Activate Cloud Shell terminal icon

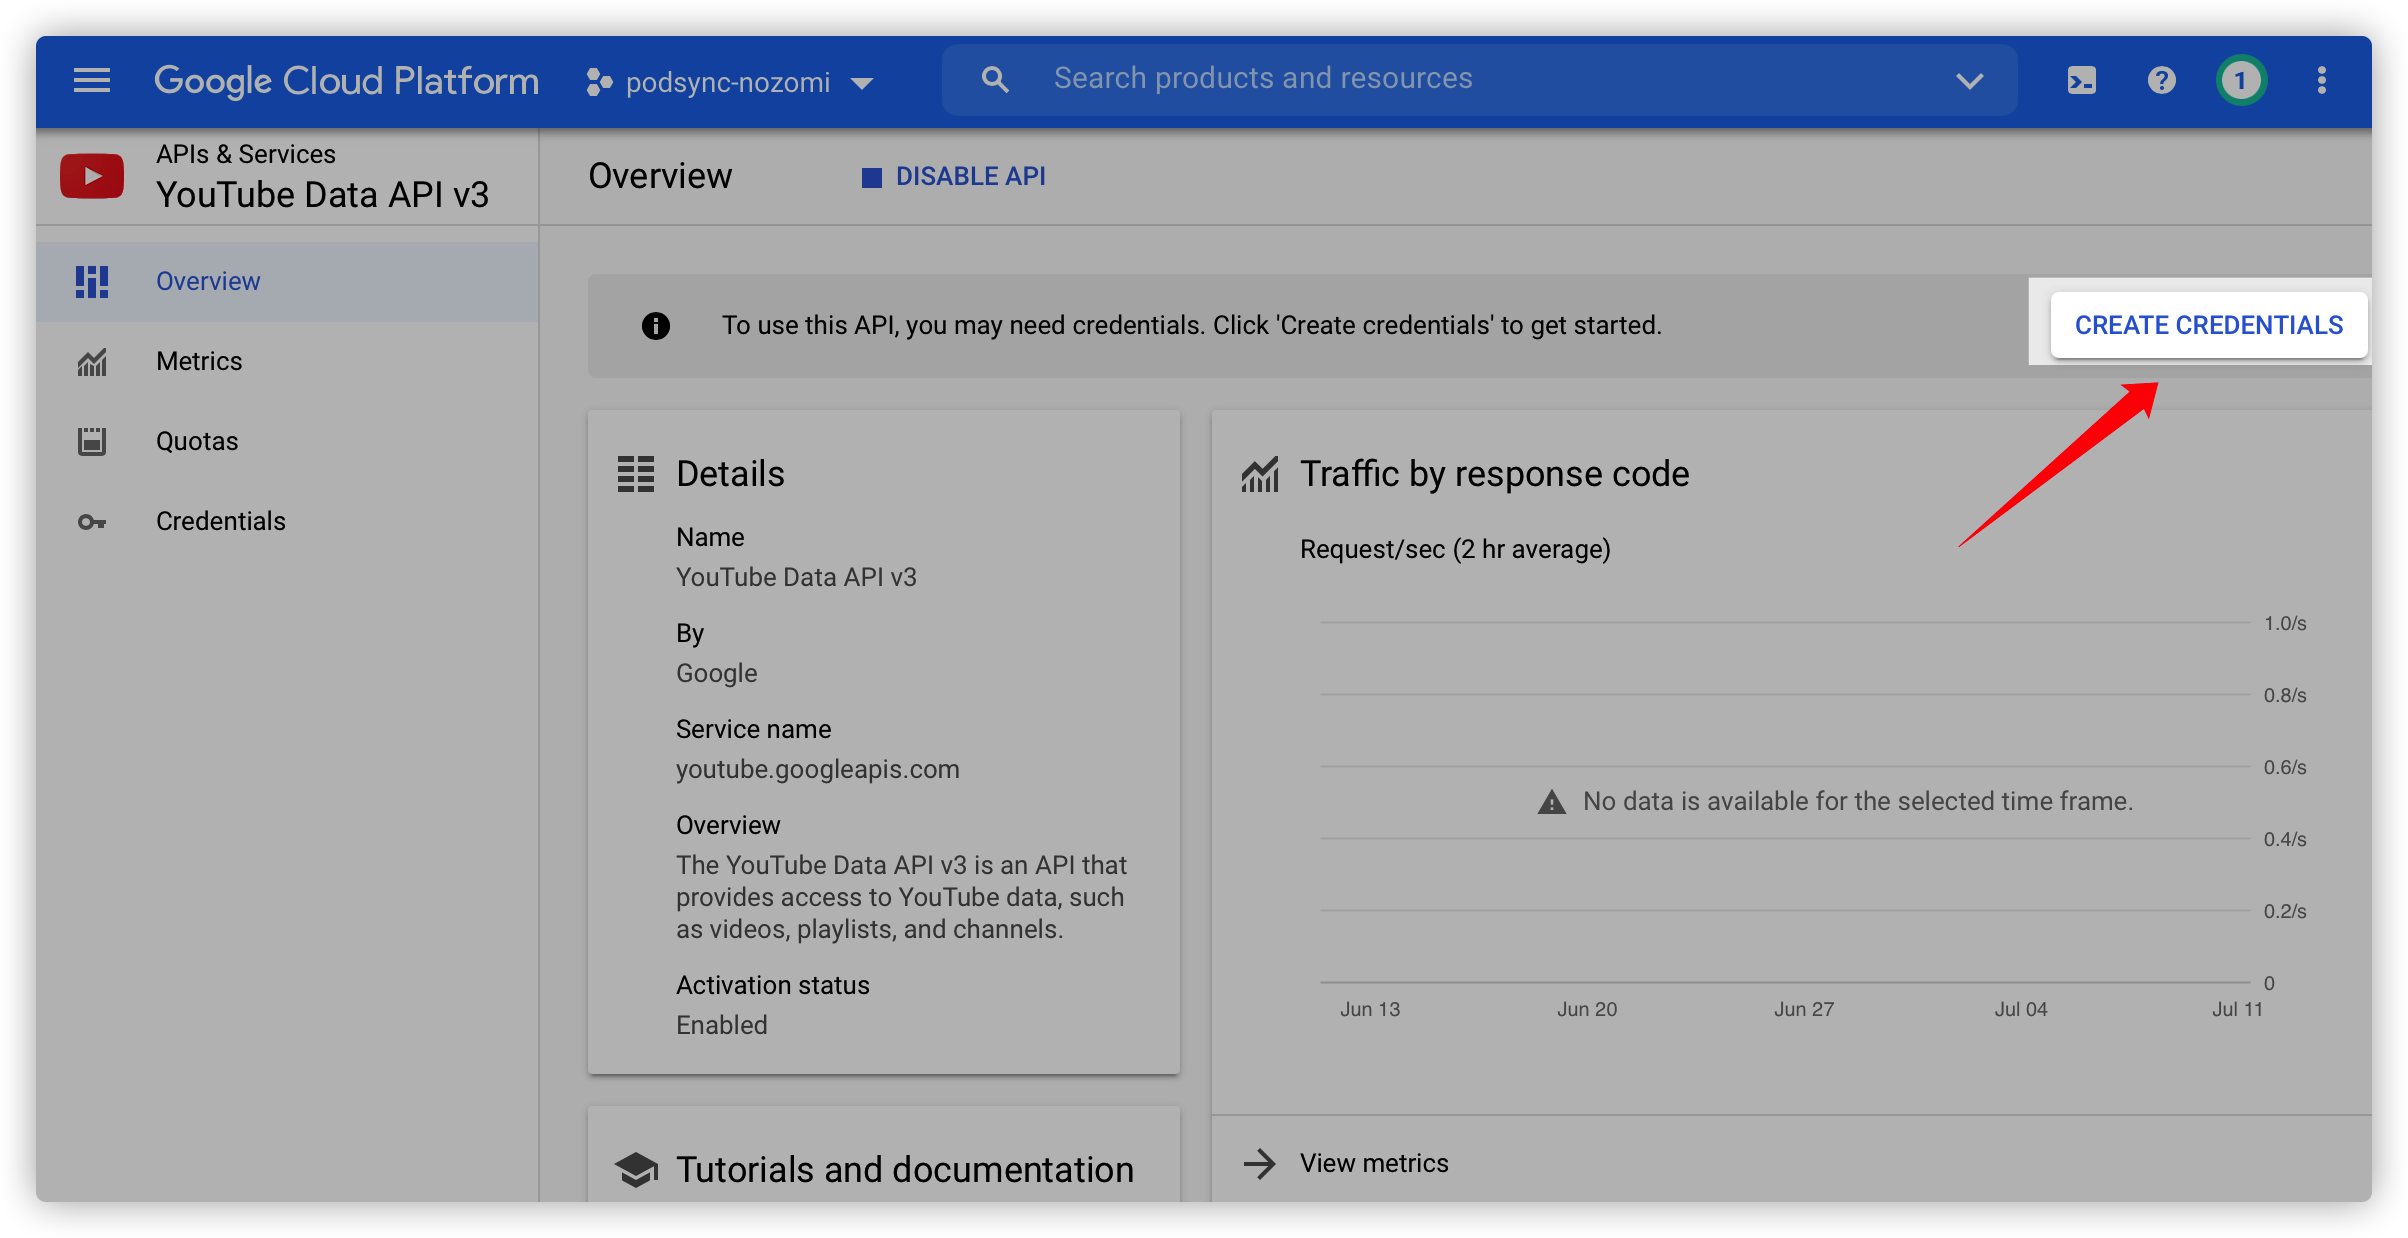[x=2082, y=80]
